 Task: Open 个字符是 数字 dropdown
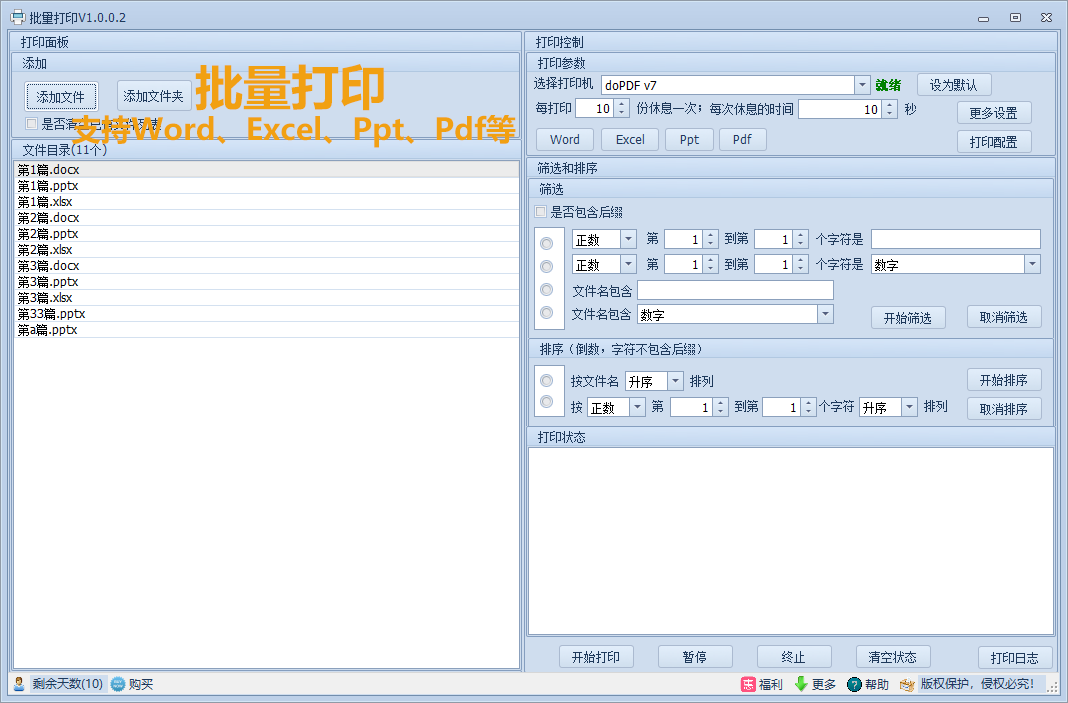(1033, 264)
